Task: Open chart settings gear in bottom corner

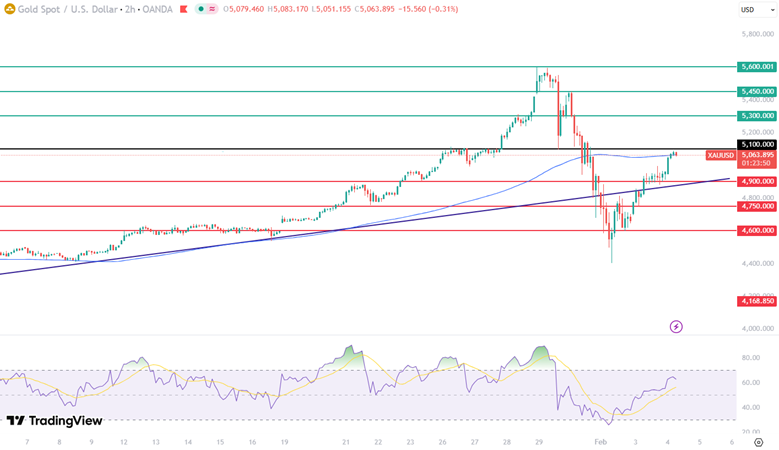Action: (759, 441)
